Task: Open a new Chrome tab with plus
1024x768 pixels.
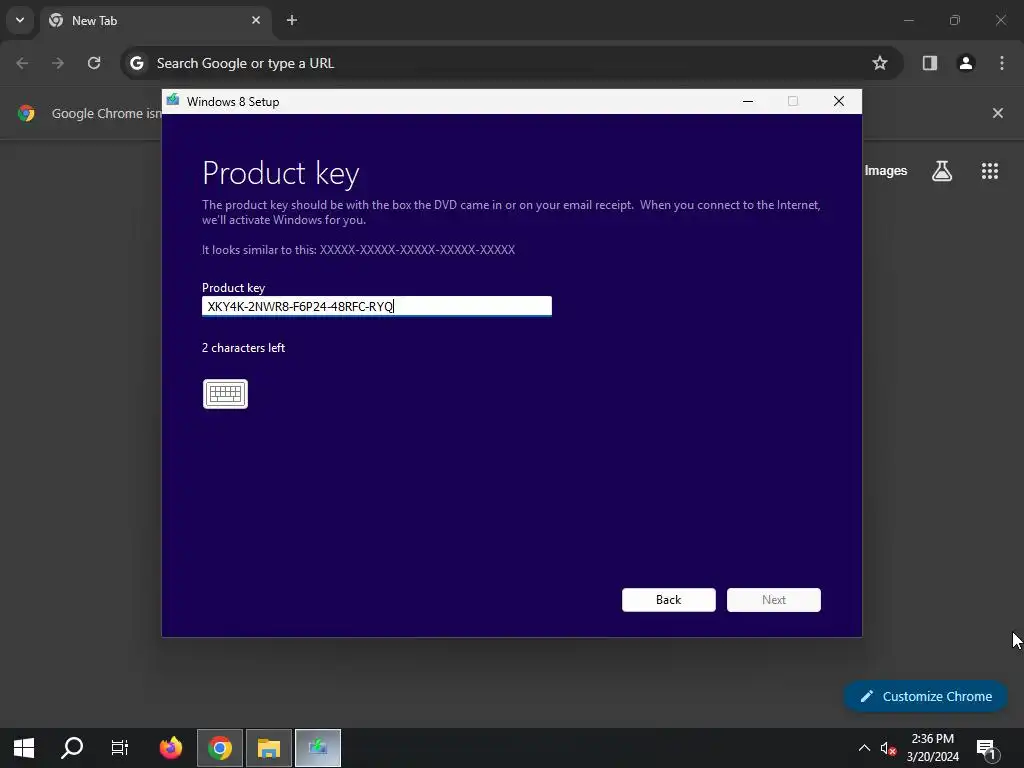Action: point(292,20)
